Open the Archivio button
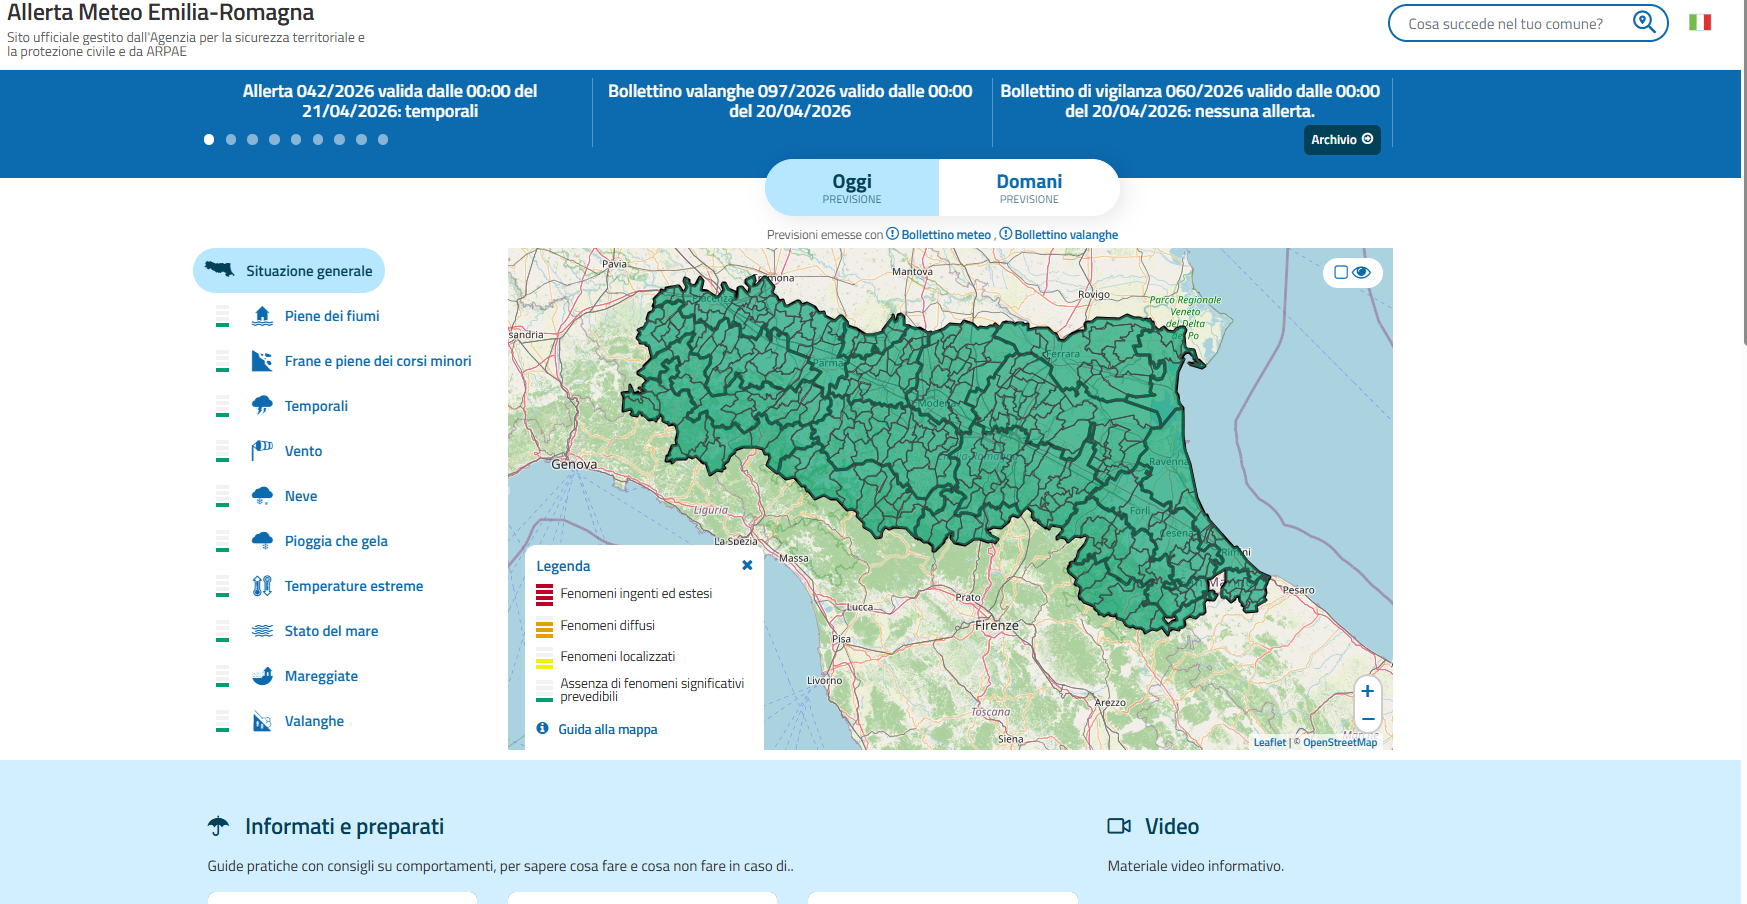Image resolution: width=1747 pixels, height=904 pixels. coord(1341,140)
